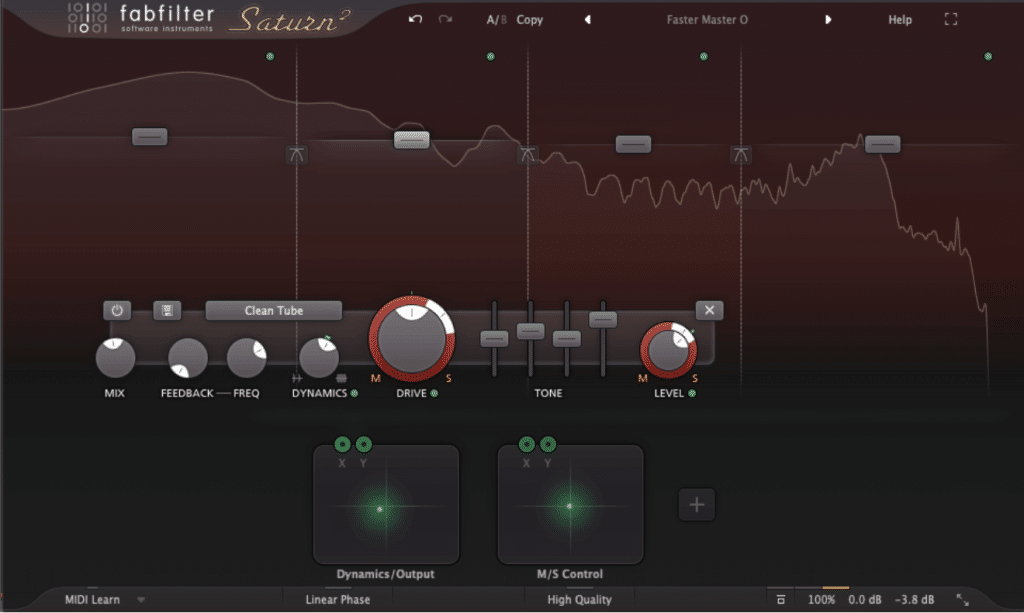1024x613 pixels.
Task: Open the Faster Master O preset menu
Action: (707, 19)
